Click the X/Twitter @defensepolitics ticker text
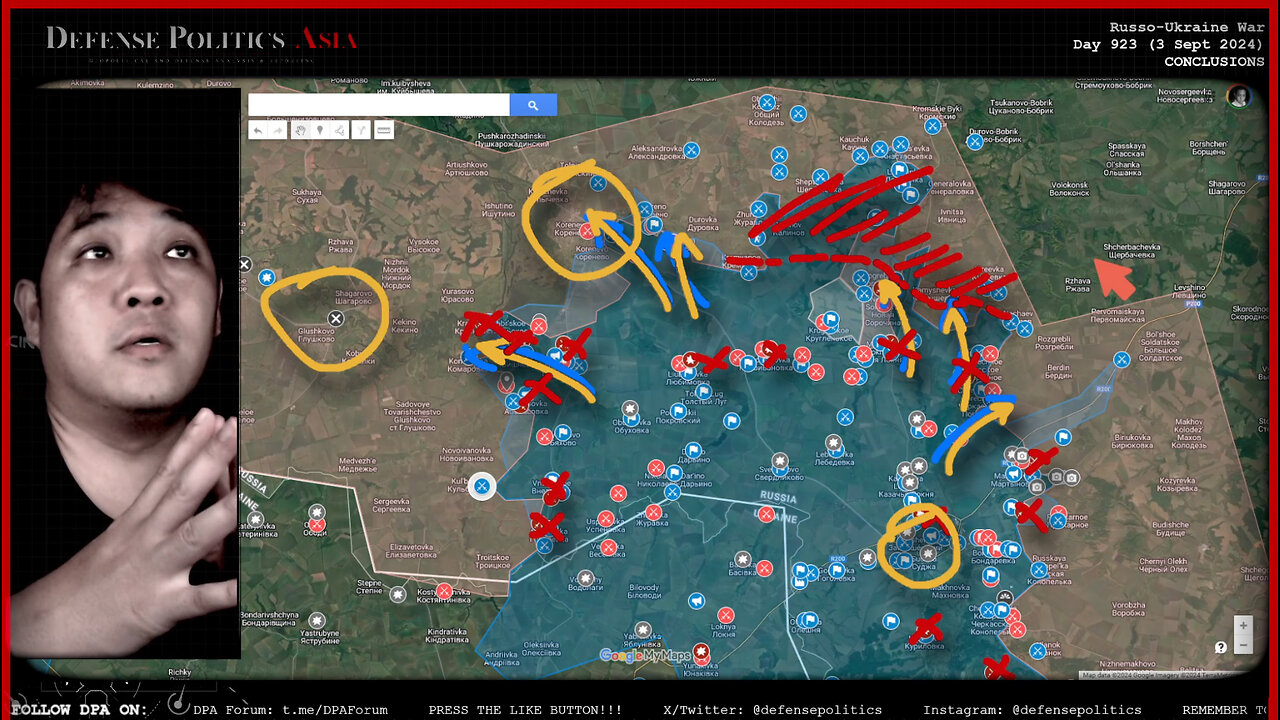The width and height of the screenshot is (1280, 720). [772, 710]
